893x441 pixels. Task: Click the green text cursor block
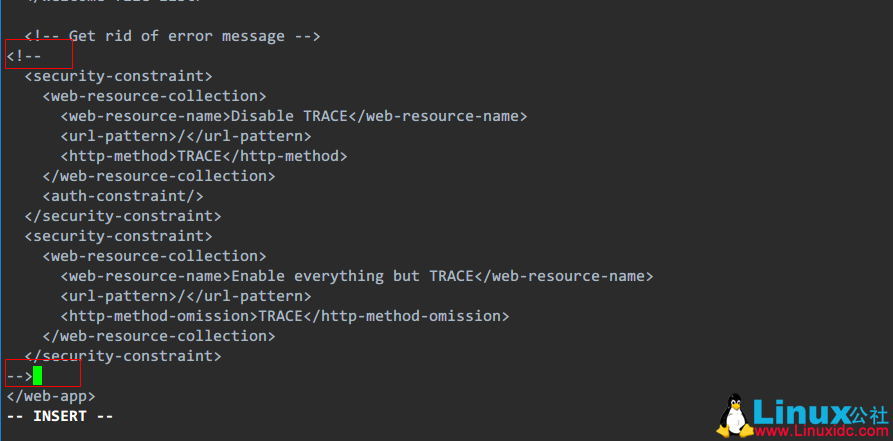[x=37, y=376]
